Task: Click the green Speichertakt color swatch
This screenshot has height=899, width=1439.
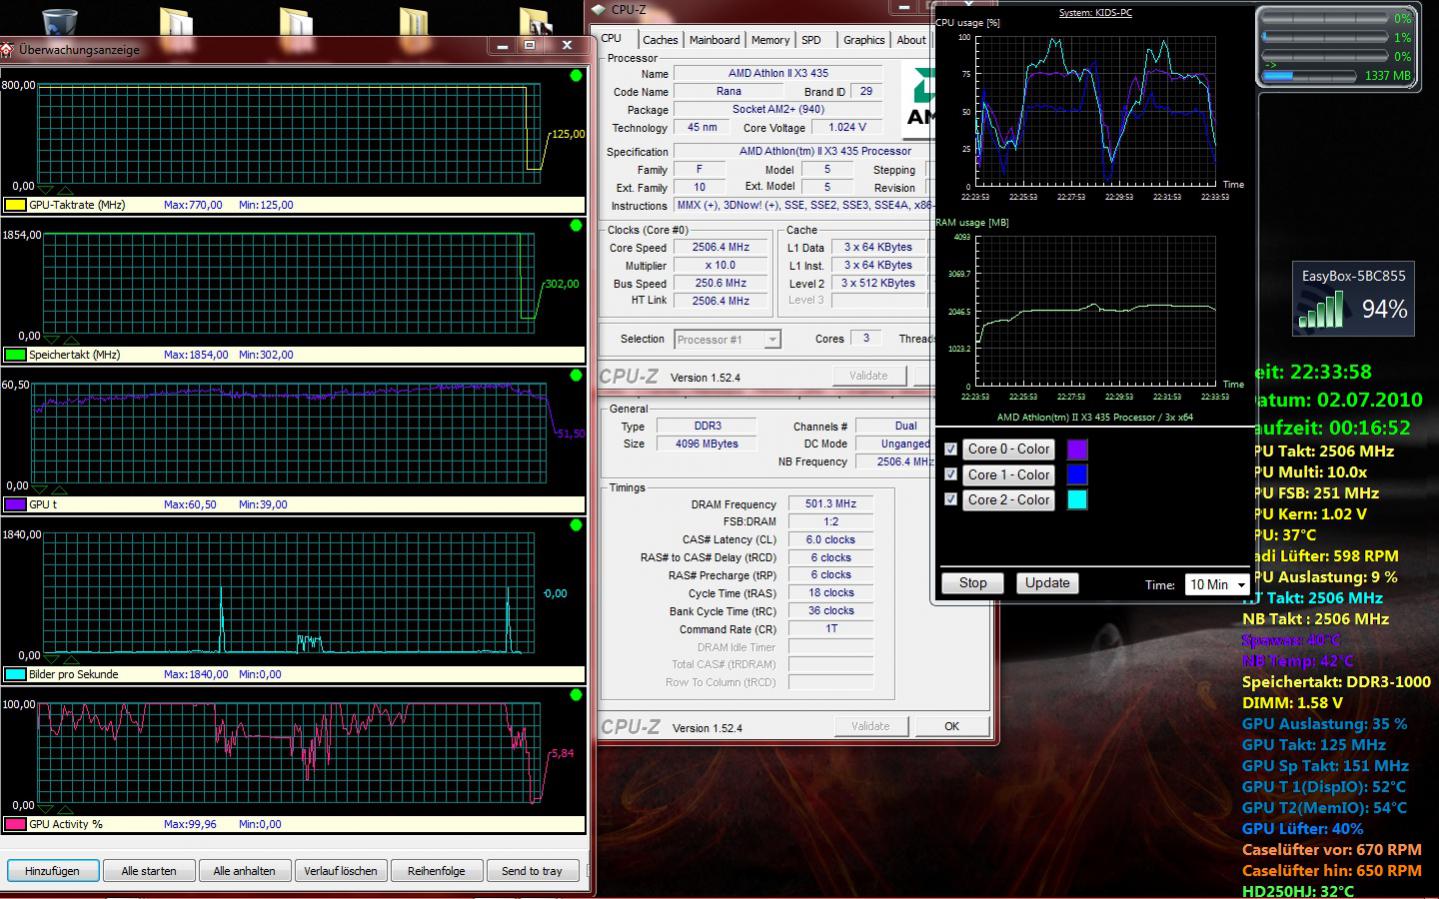Action: [x=15, y=355]
